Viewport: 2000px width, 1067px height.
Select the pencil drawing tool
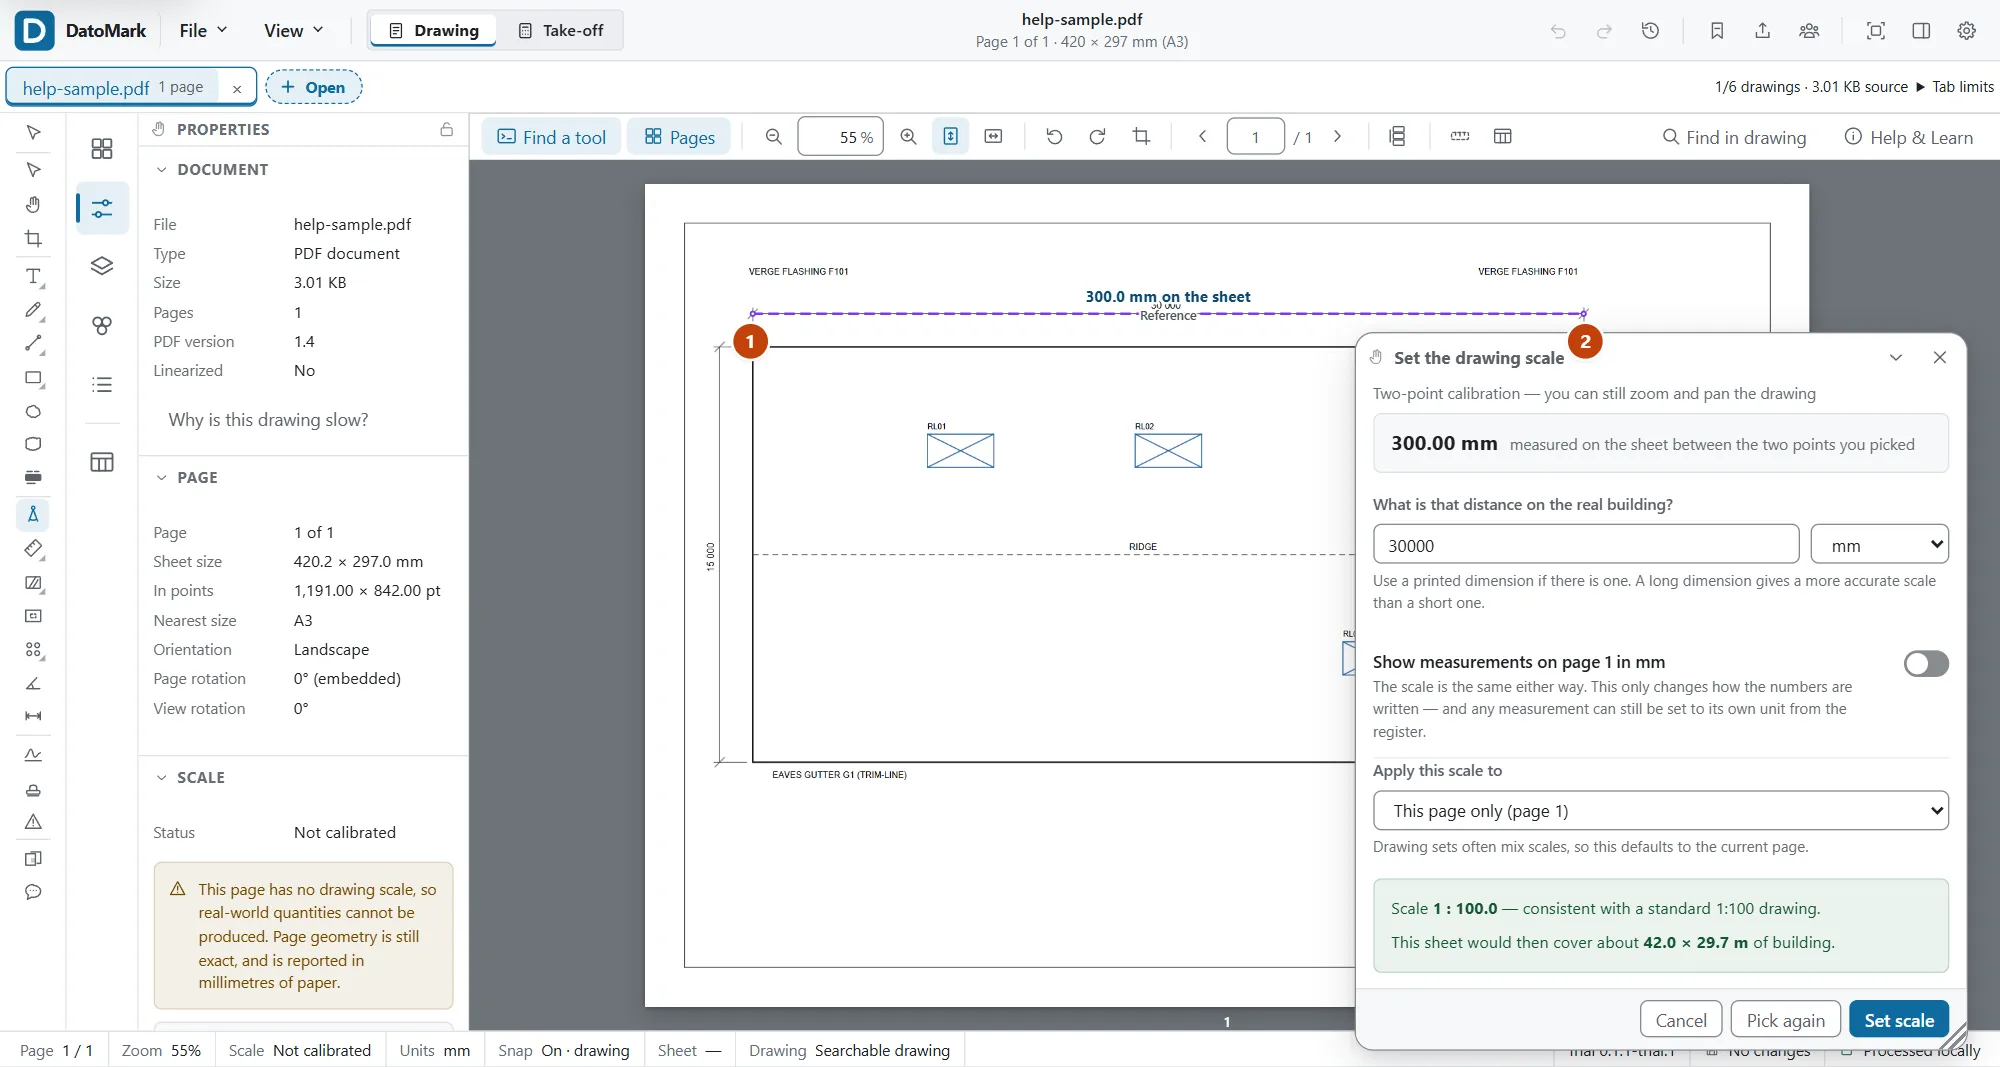tap(33, 310)
